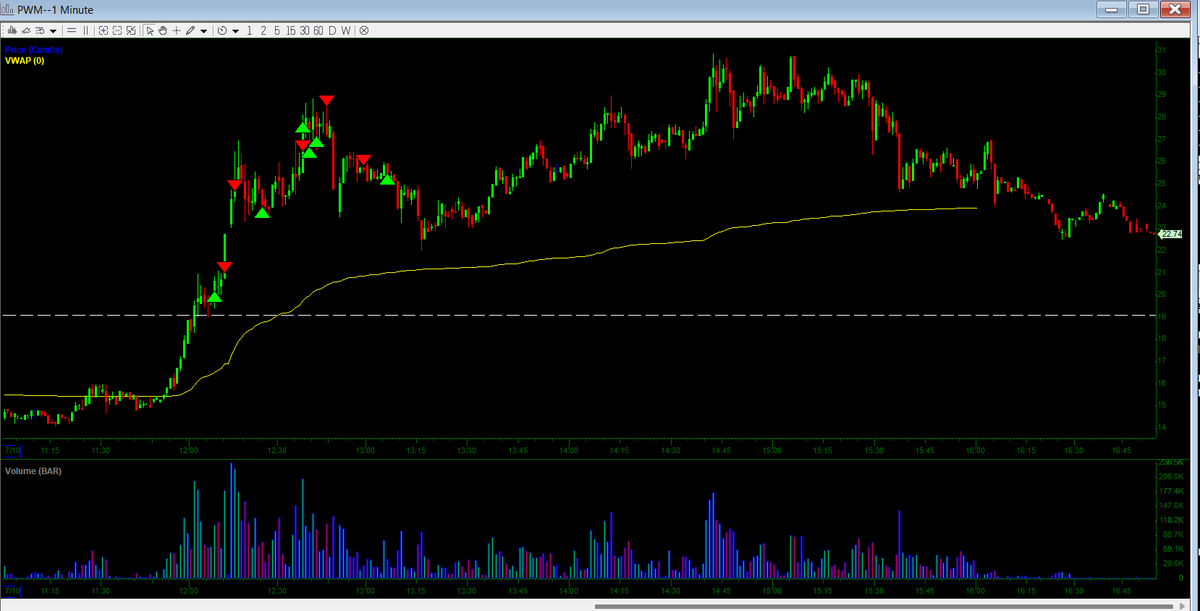Click the horizontal scrollbar thumb
The image size is (1200, 611).
[x=882, y=606]
